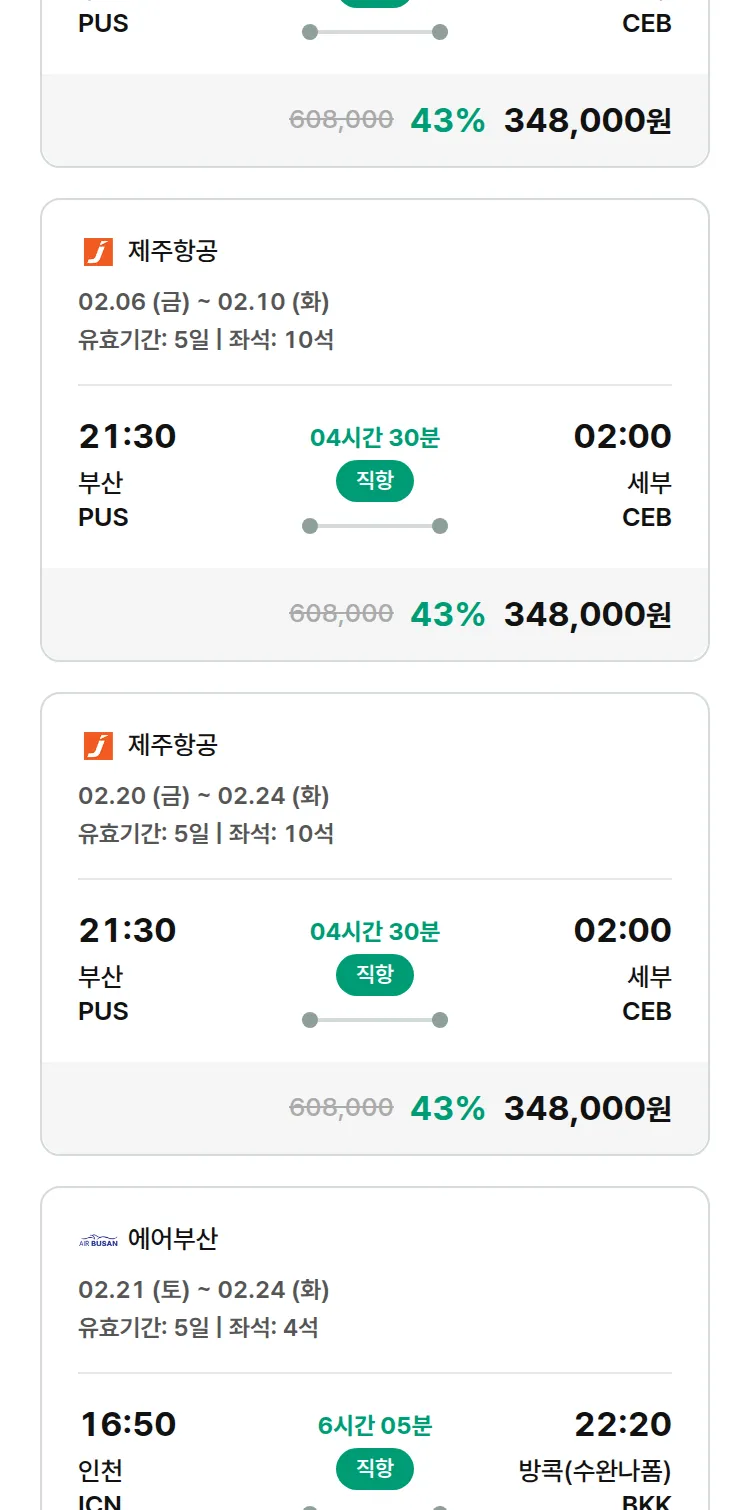Click 직항 badge on 02.06 flight
The height and width of the screenshot is (1510, 750).
click(x=374, y=481)
